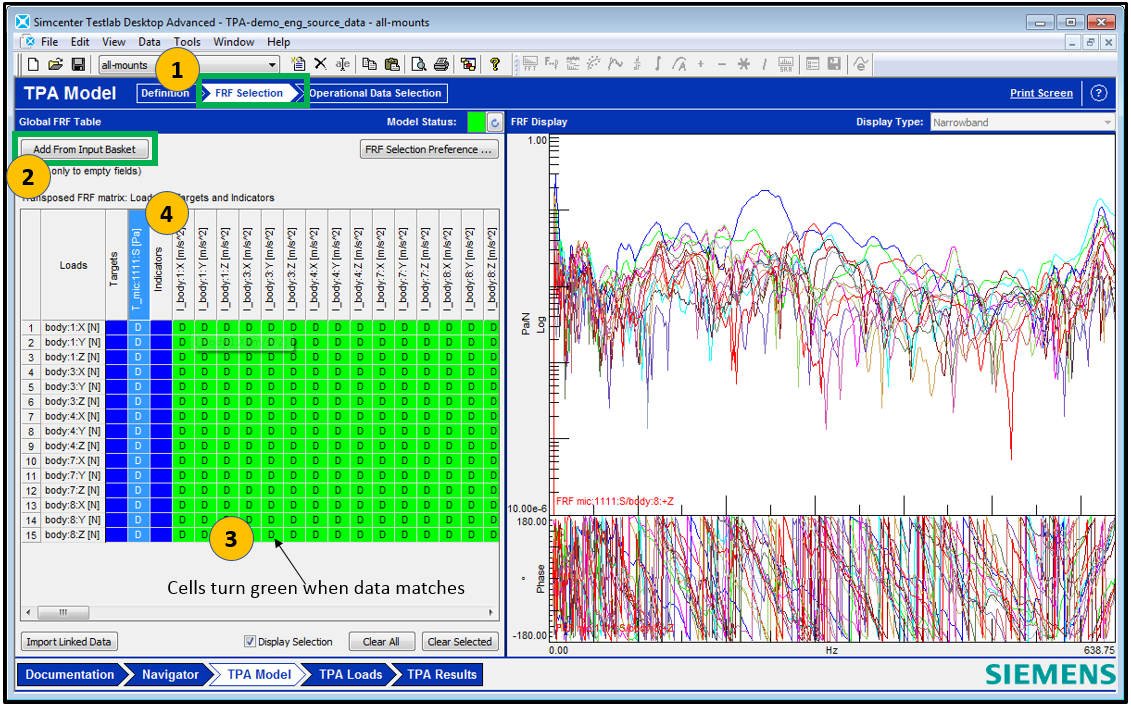Select the body:1:X [N] load row
1131x708 pixels.
72,327
